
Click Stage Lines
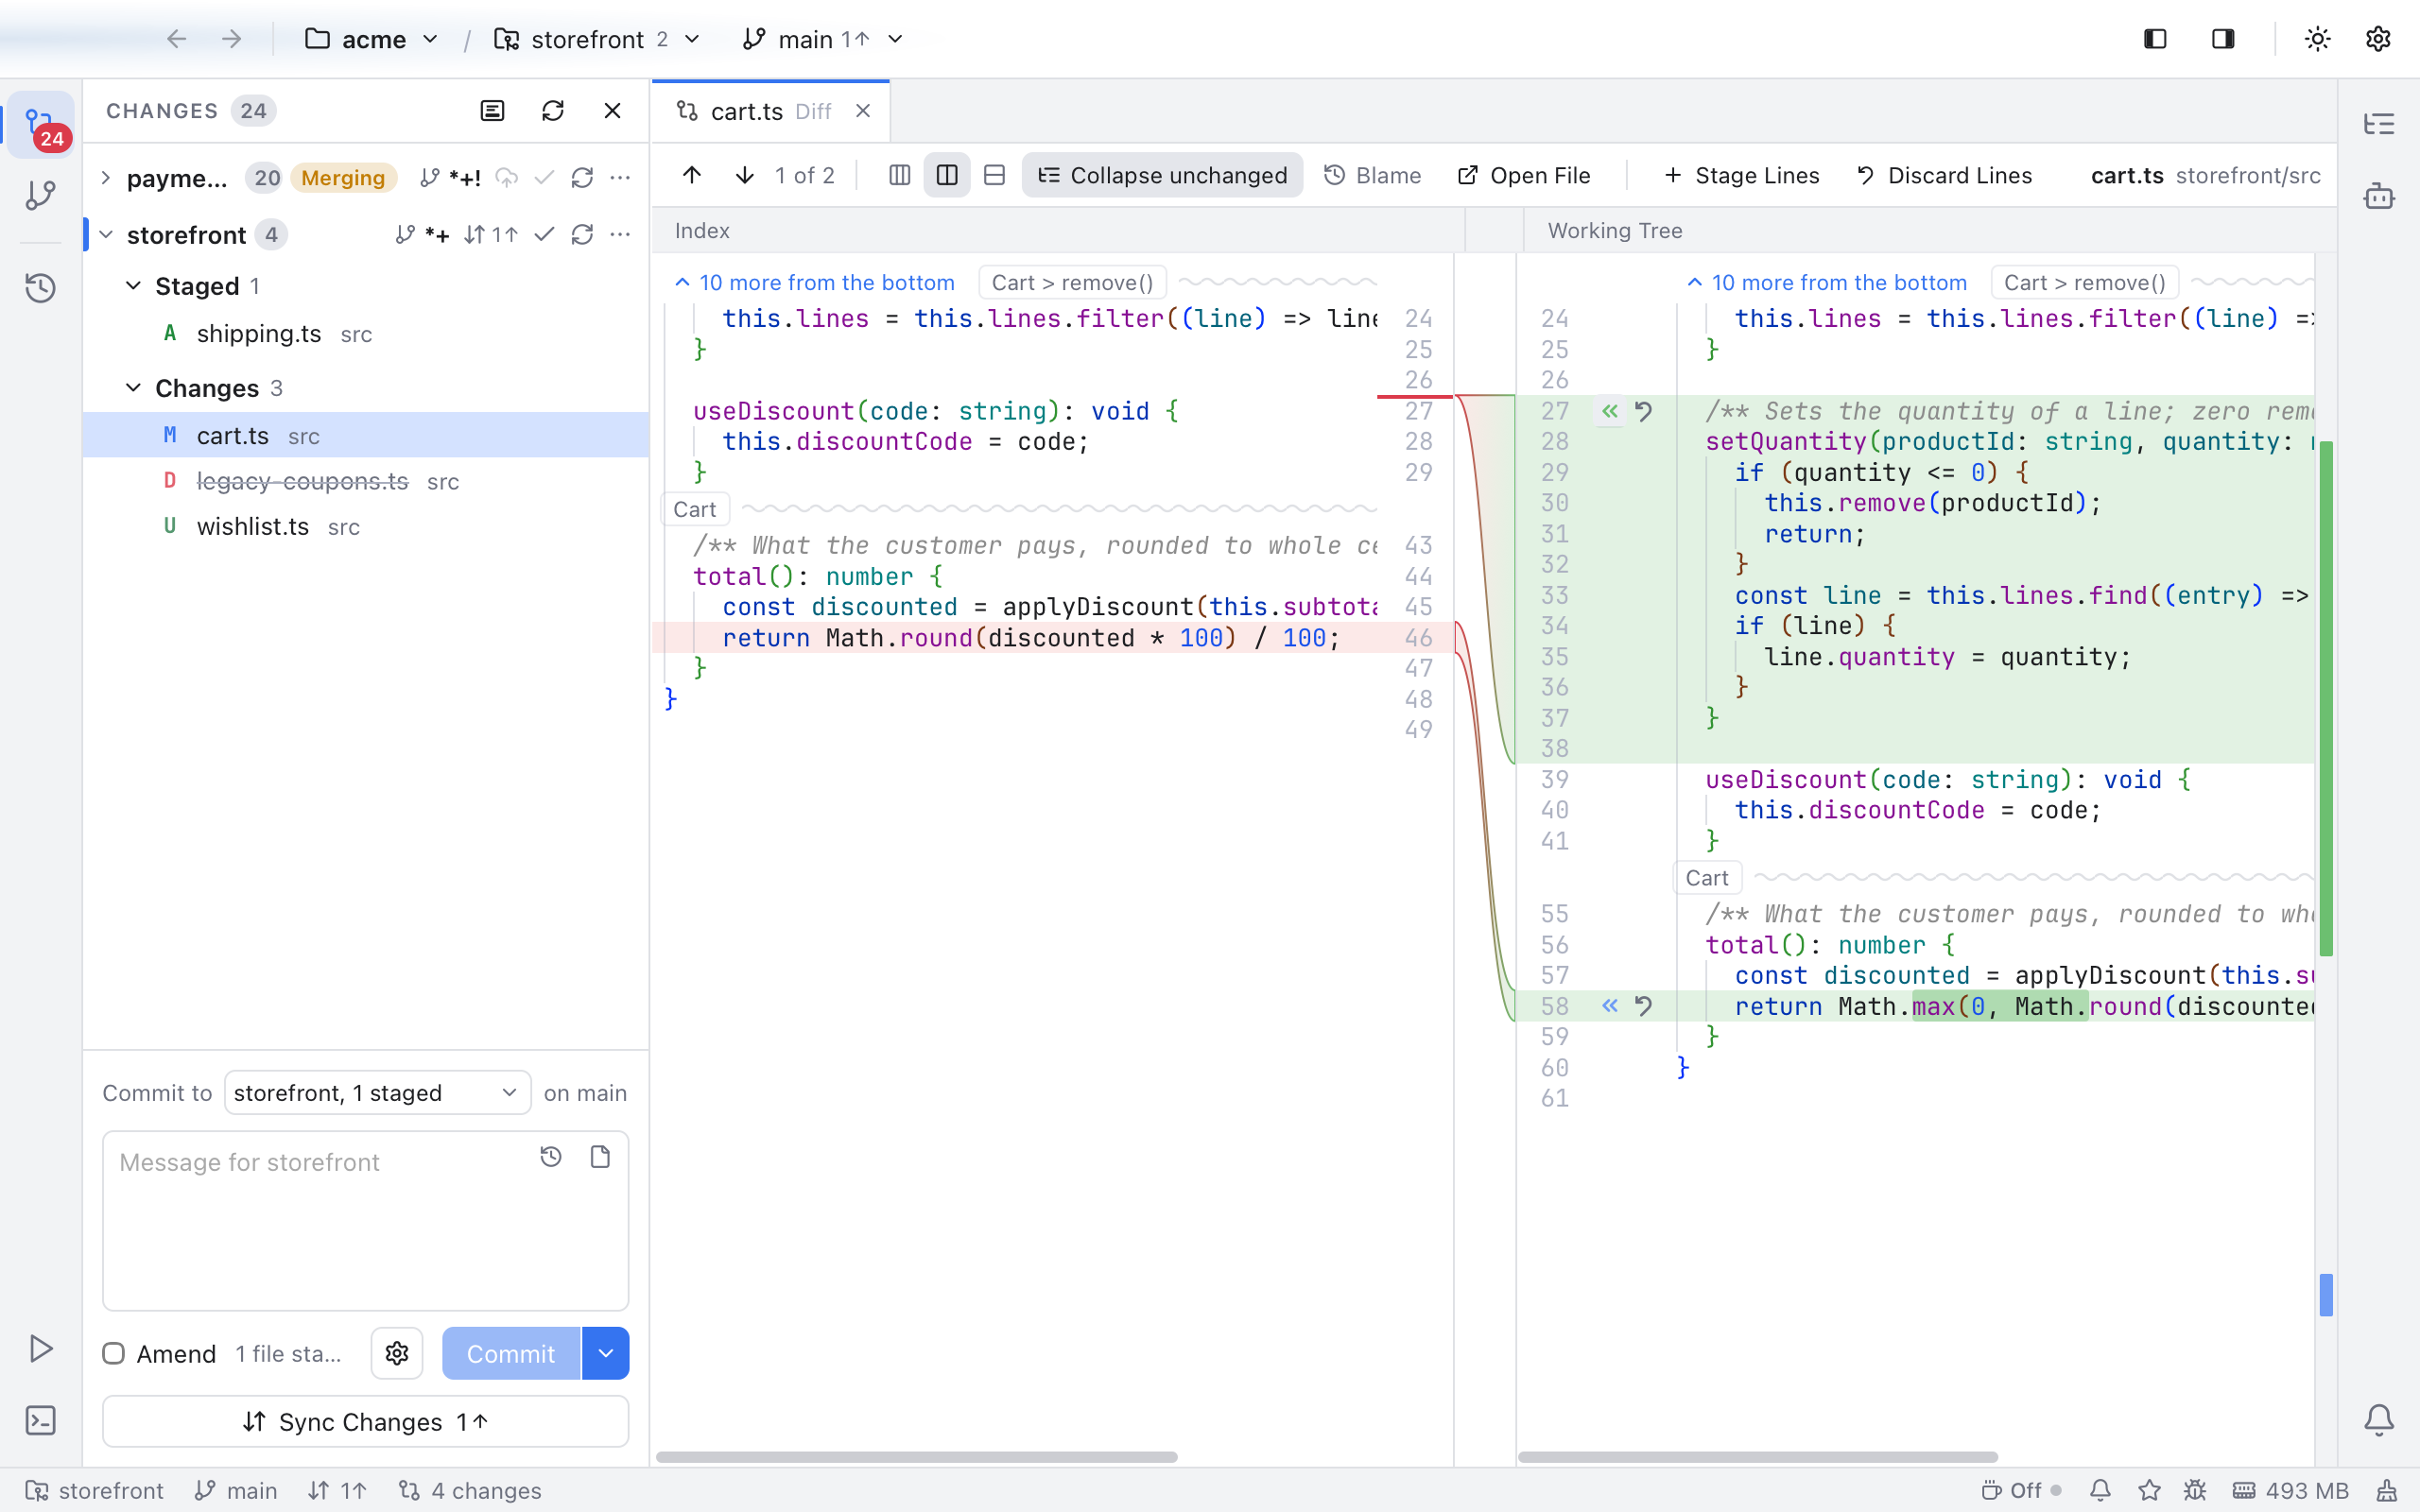tap(1742, 175)
